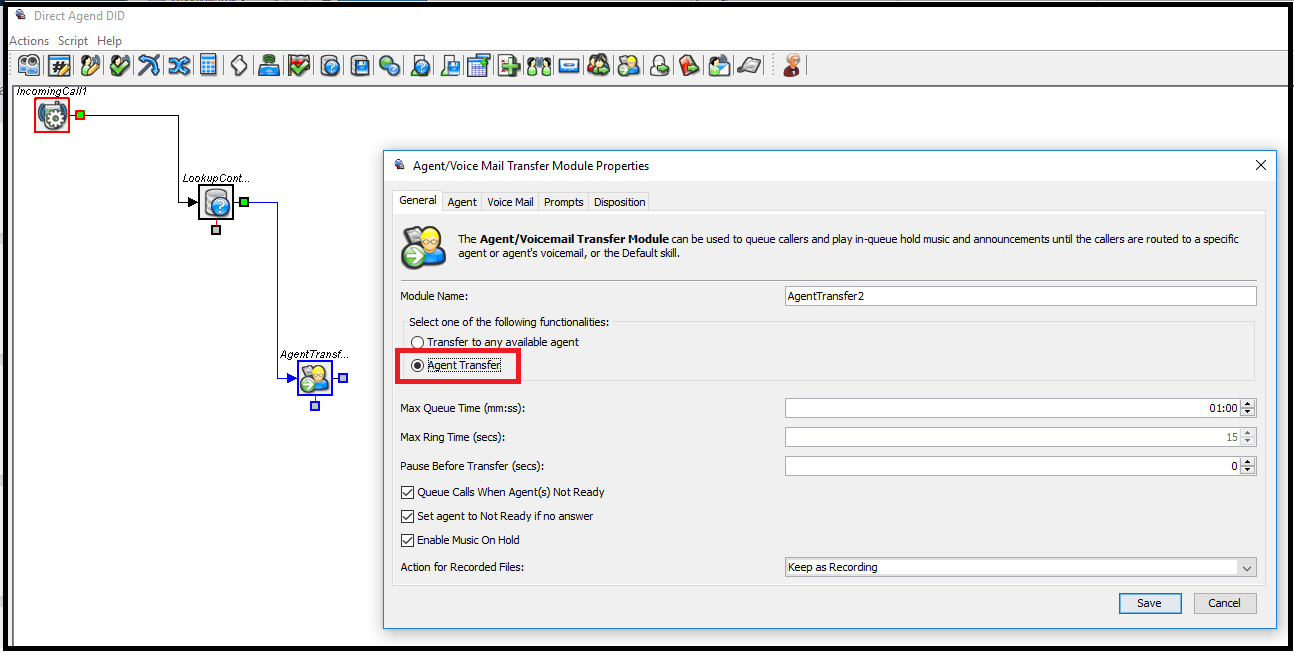
Task: Click the blue right-side port of AgentTransf... node
Action: pyautogui.click(x=343, y=378)
